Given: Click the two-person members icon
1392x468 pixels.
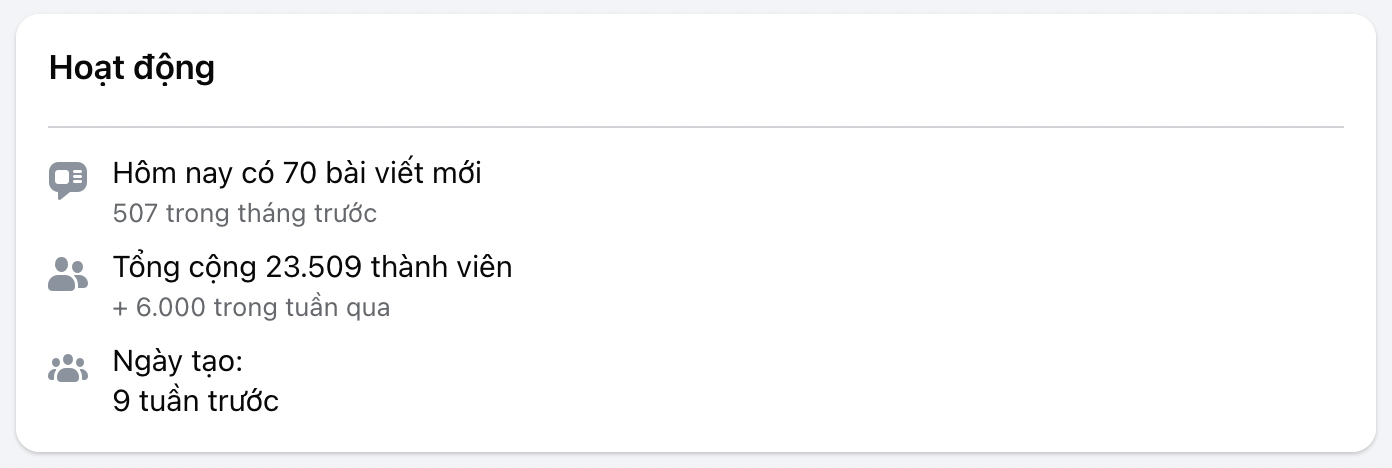Looking at the screenshot, I should pos(68,274).
